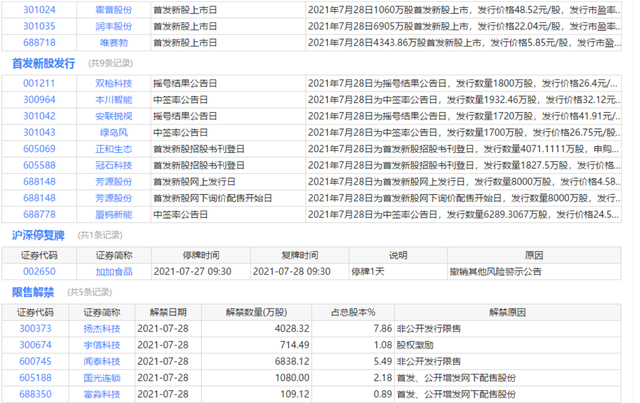This screenshot has height=403, width=640.
Task: Click the 复牌时间 column header
Action: [300, 255]
